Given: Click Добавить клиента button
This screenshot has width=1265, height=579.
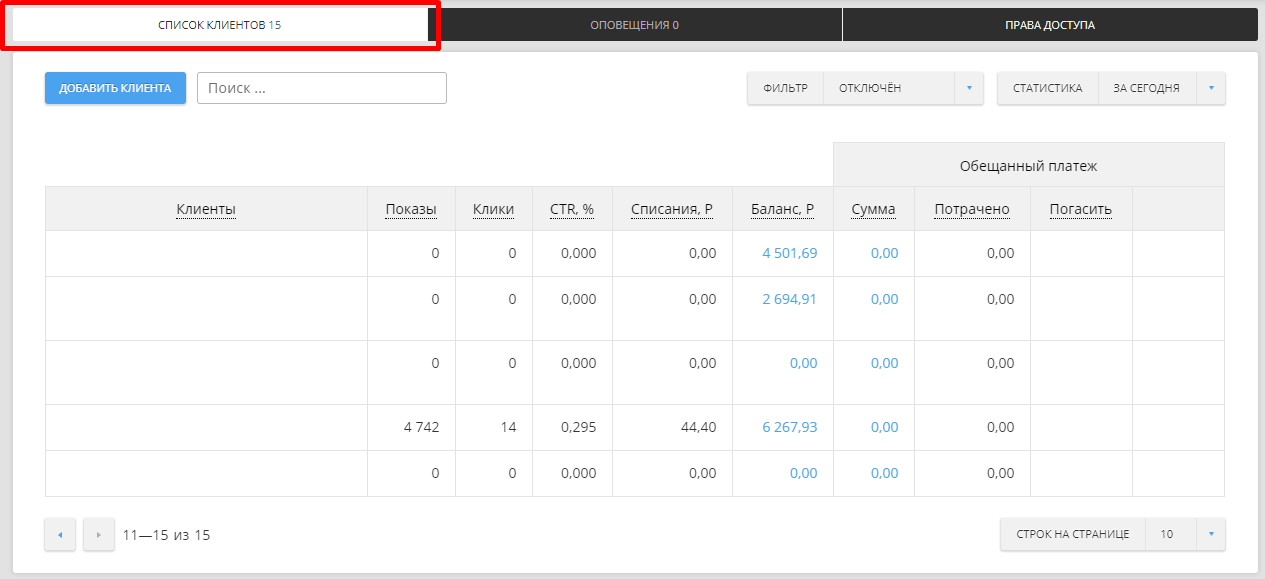Looking at the screenshot, I should pos(115,88).
